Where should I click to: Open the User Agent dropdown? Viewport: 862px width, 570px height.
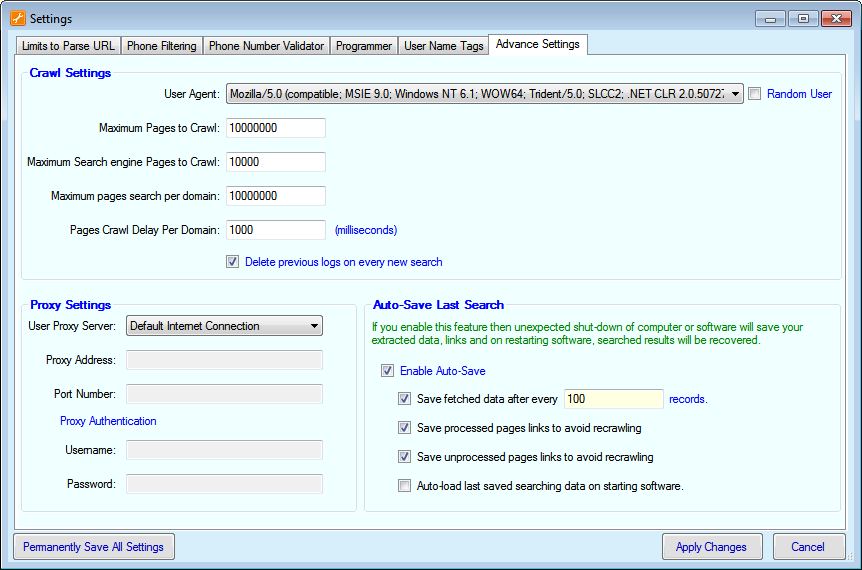[735, 94]
